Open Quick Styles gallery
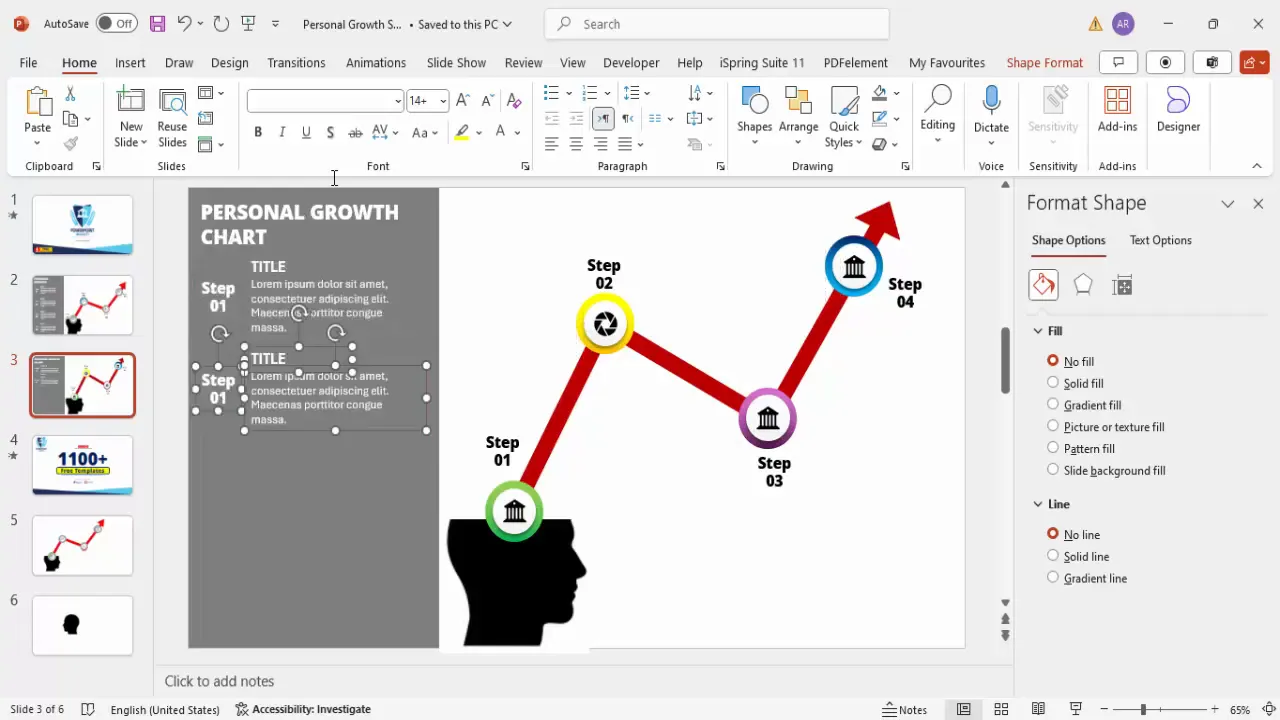Image resolution: width=1280 pixels, height=720 pixels. 844,117
